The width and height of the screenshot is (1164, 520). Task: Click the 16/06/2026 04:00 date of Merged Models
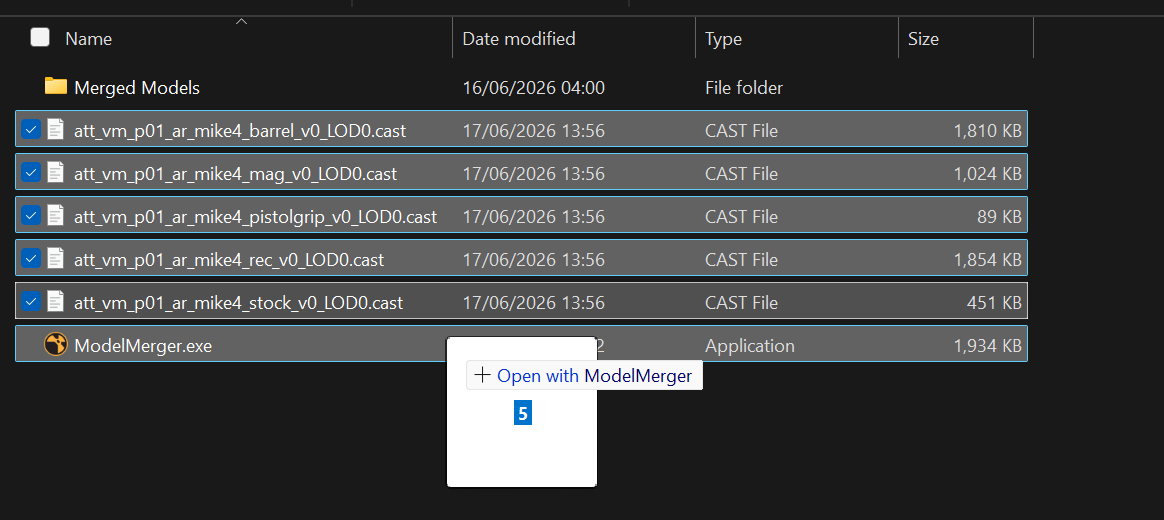tap(533, 88)
